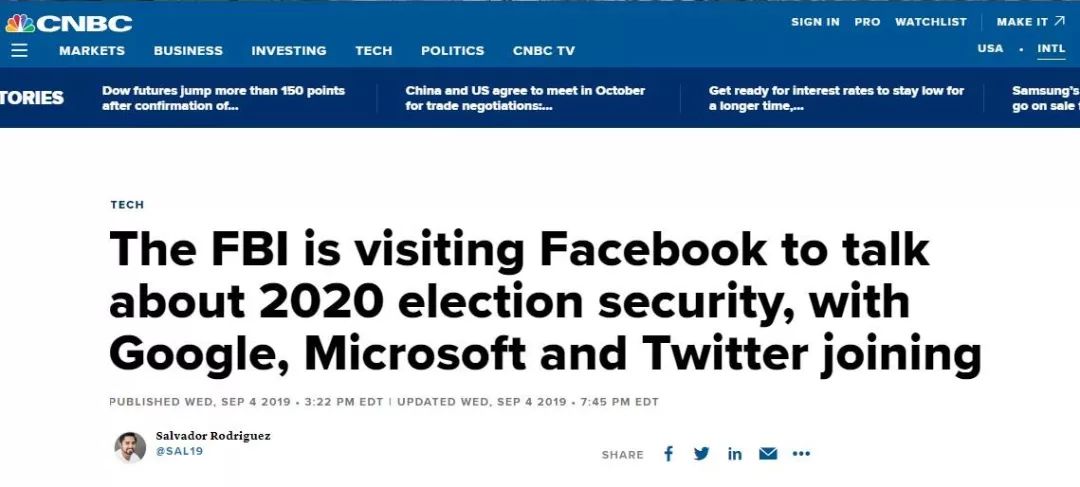The height and width of the screenshot is (487, 1080).
Task: Open the Watchlist page
Action: click(x=931, y=22)
